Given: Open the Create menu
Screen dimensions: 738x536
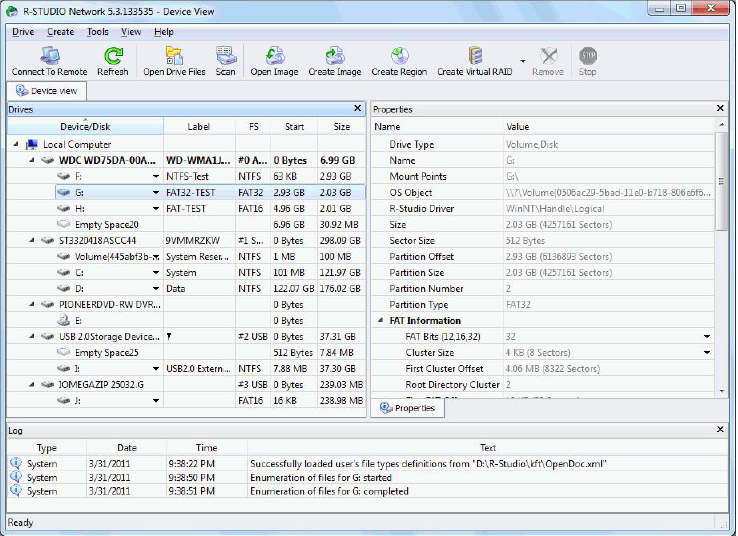Looking at the screenshot, I should 61,32.
